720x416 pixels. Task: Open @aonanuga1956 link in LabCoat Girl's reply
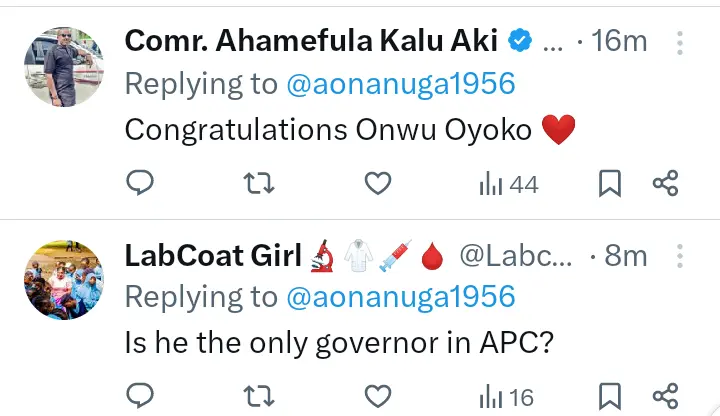click(400, 297)
